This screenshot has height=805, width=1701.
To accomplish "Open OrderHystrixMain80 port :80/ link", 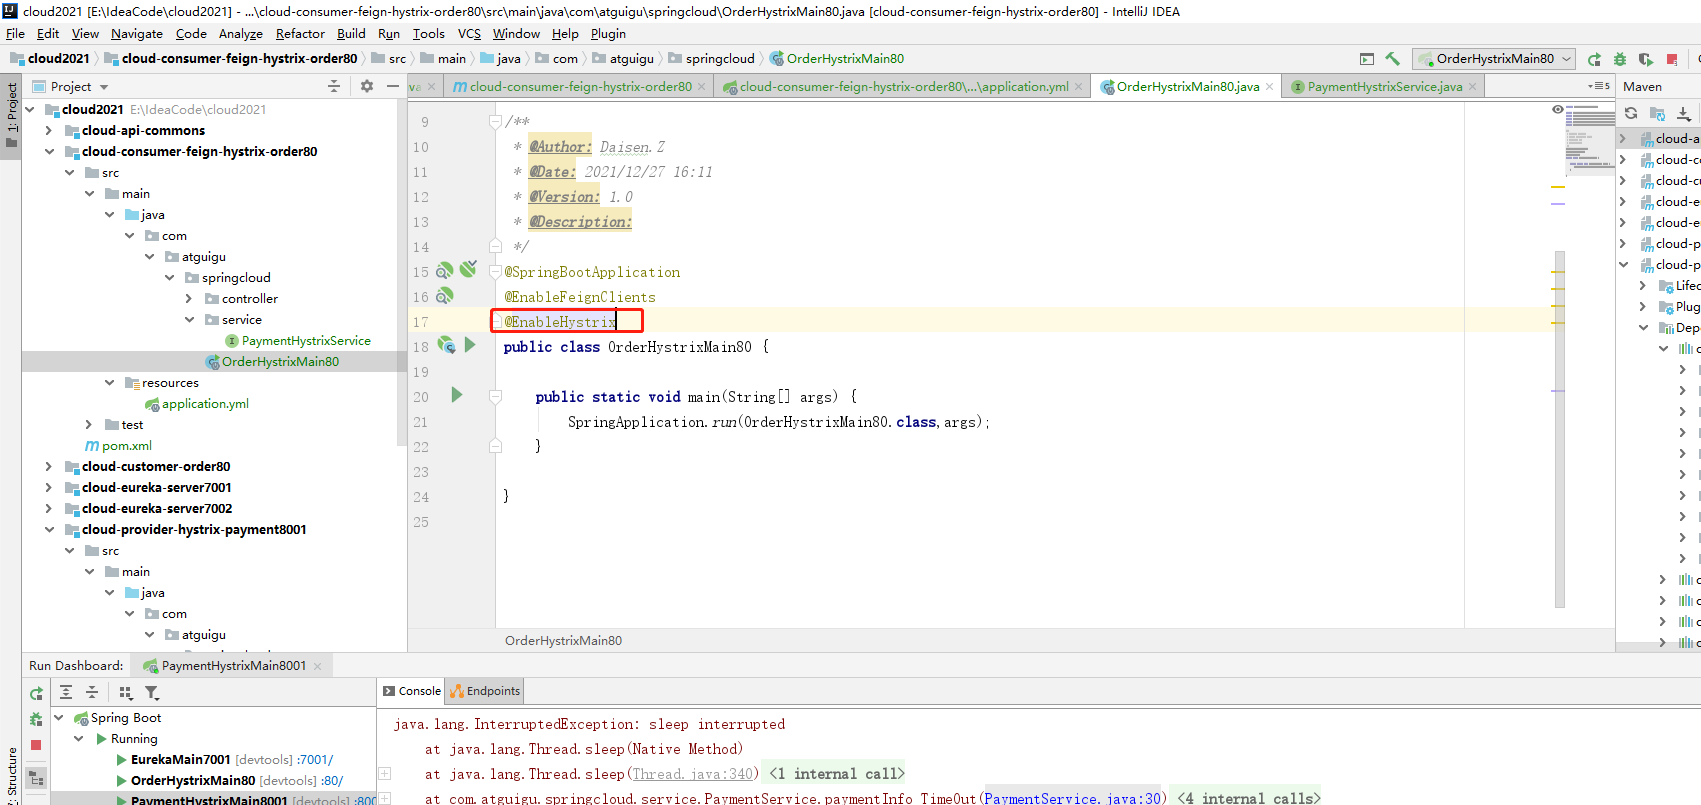I will click(332, 780).
